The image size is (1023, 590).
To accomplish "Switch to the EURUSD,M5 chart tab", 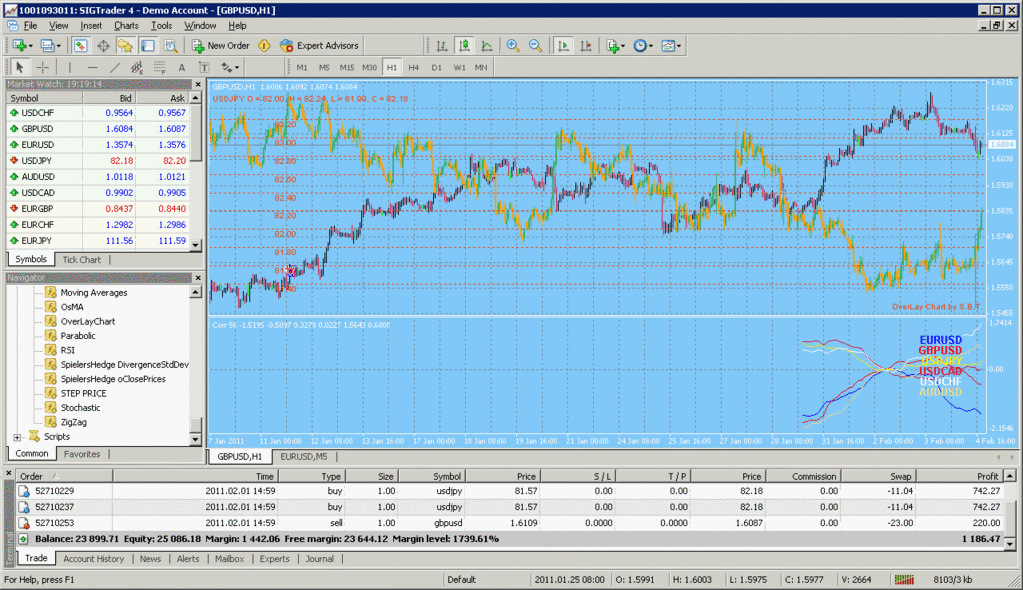I will click(303, 457).
